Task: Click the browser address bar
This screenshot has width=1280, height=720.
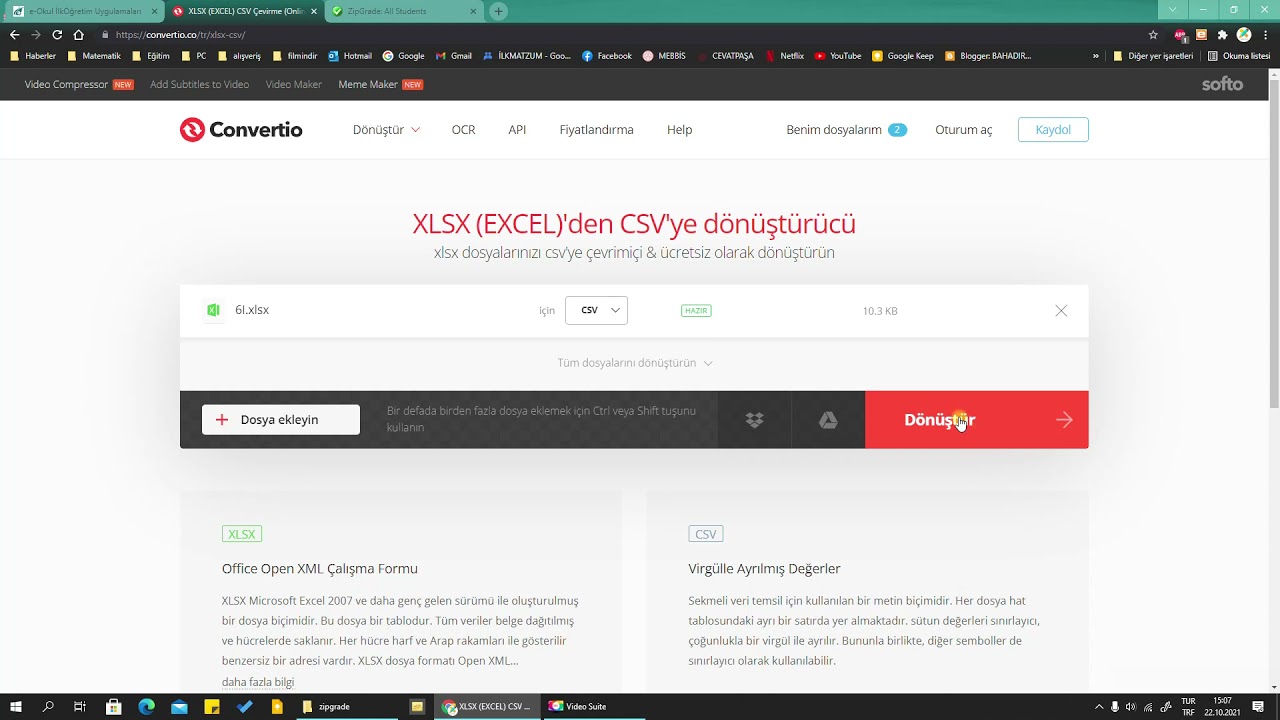Action: (x=620, y=34)
